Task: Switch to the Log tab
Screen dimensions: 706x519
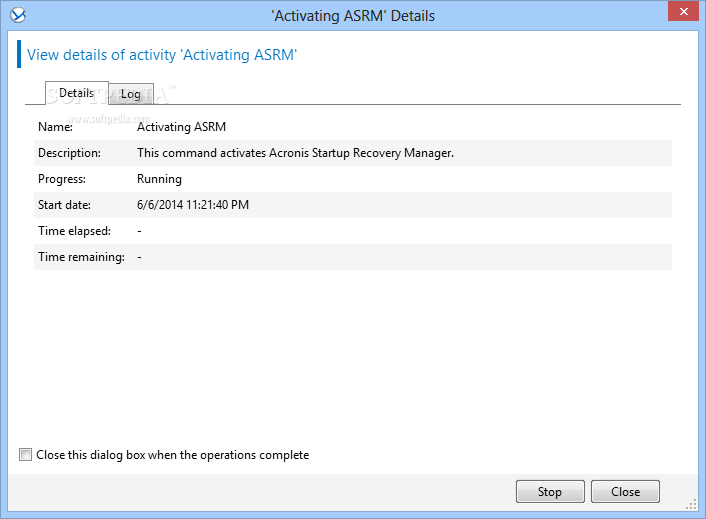Action: [131, 94]
